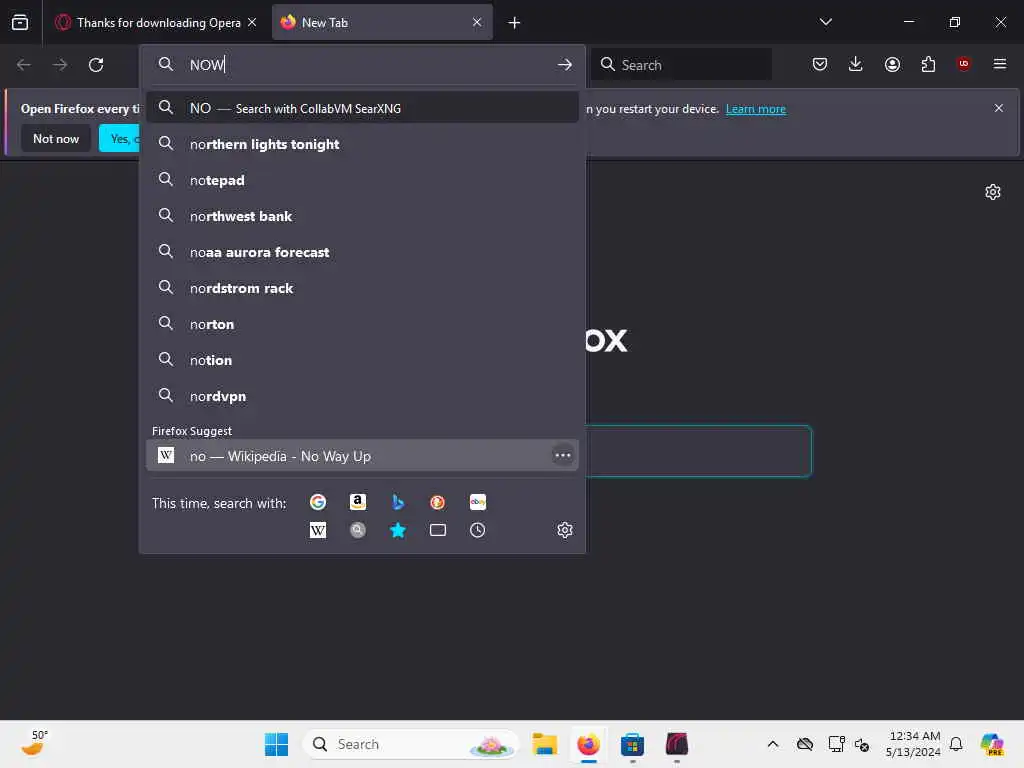The image size is (1024, 768).
Task: Click Not now on Firefox prompt
Action: click(x=56, y=138)
